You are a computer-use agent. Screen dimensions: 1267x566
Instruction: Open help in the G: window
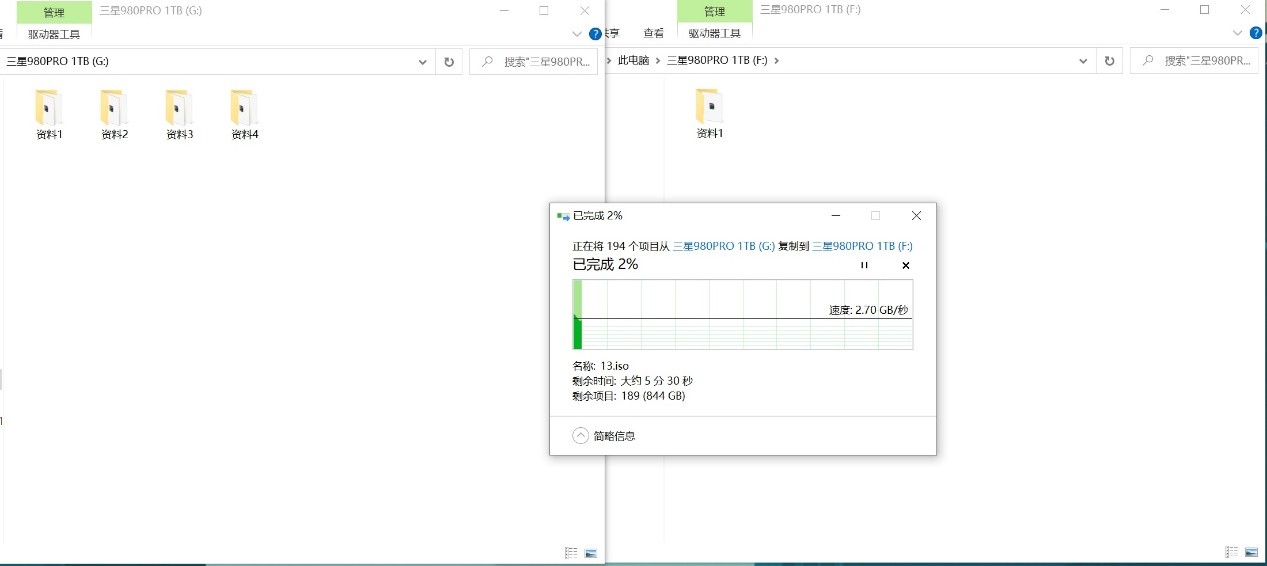[596, 34]
